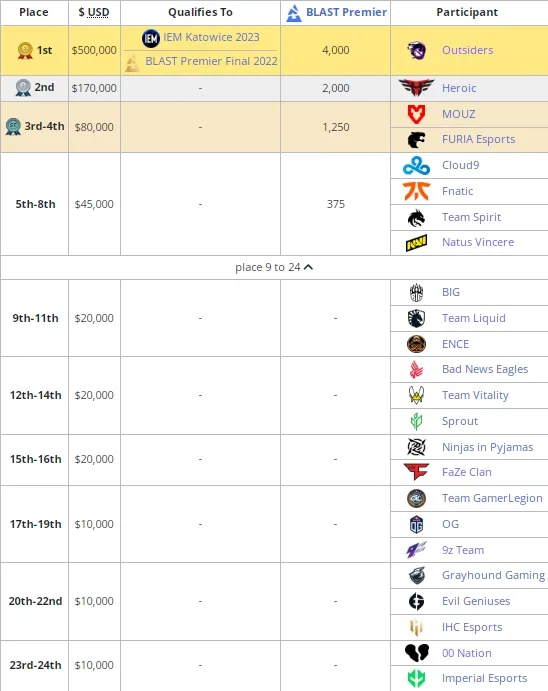Open the Team Spirit team page

(471, 217)
